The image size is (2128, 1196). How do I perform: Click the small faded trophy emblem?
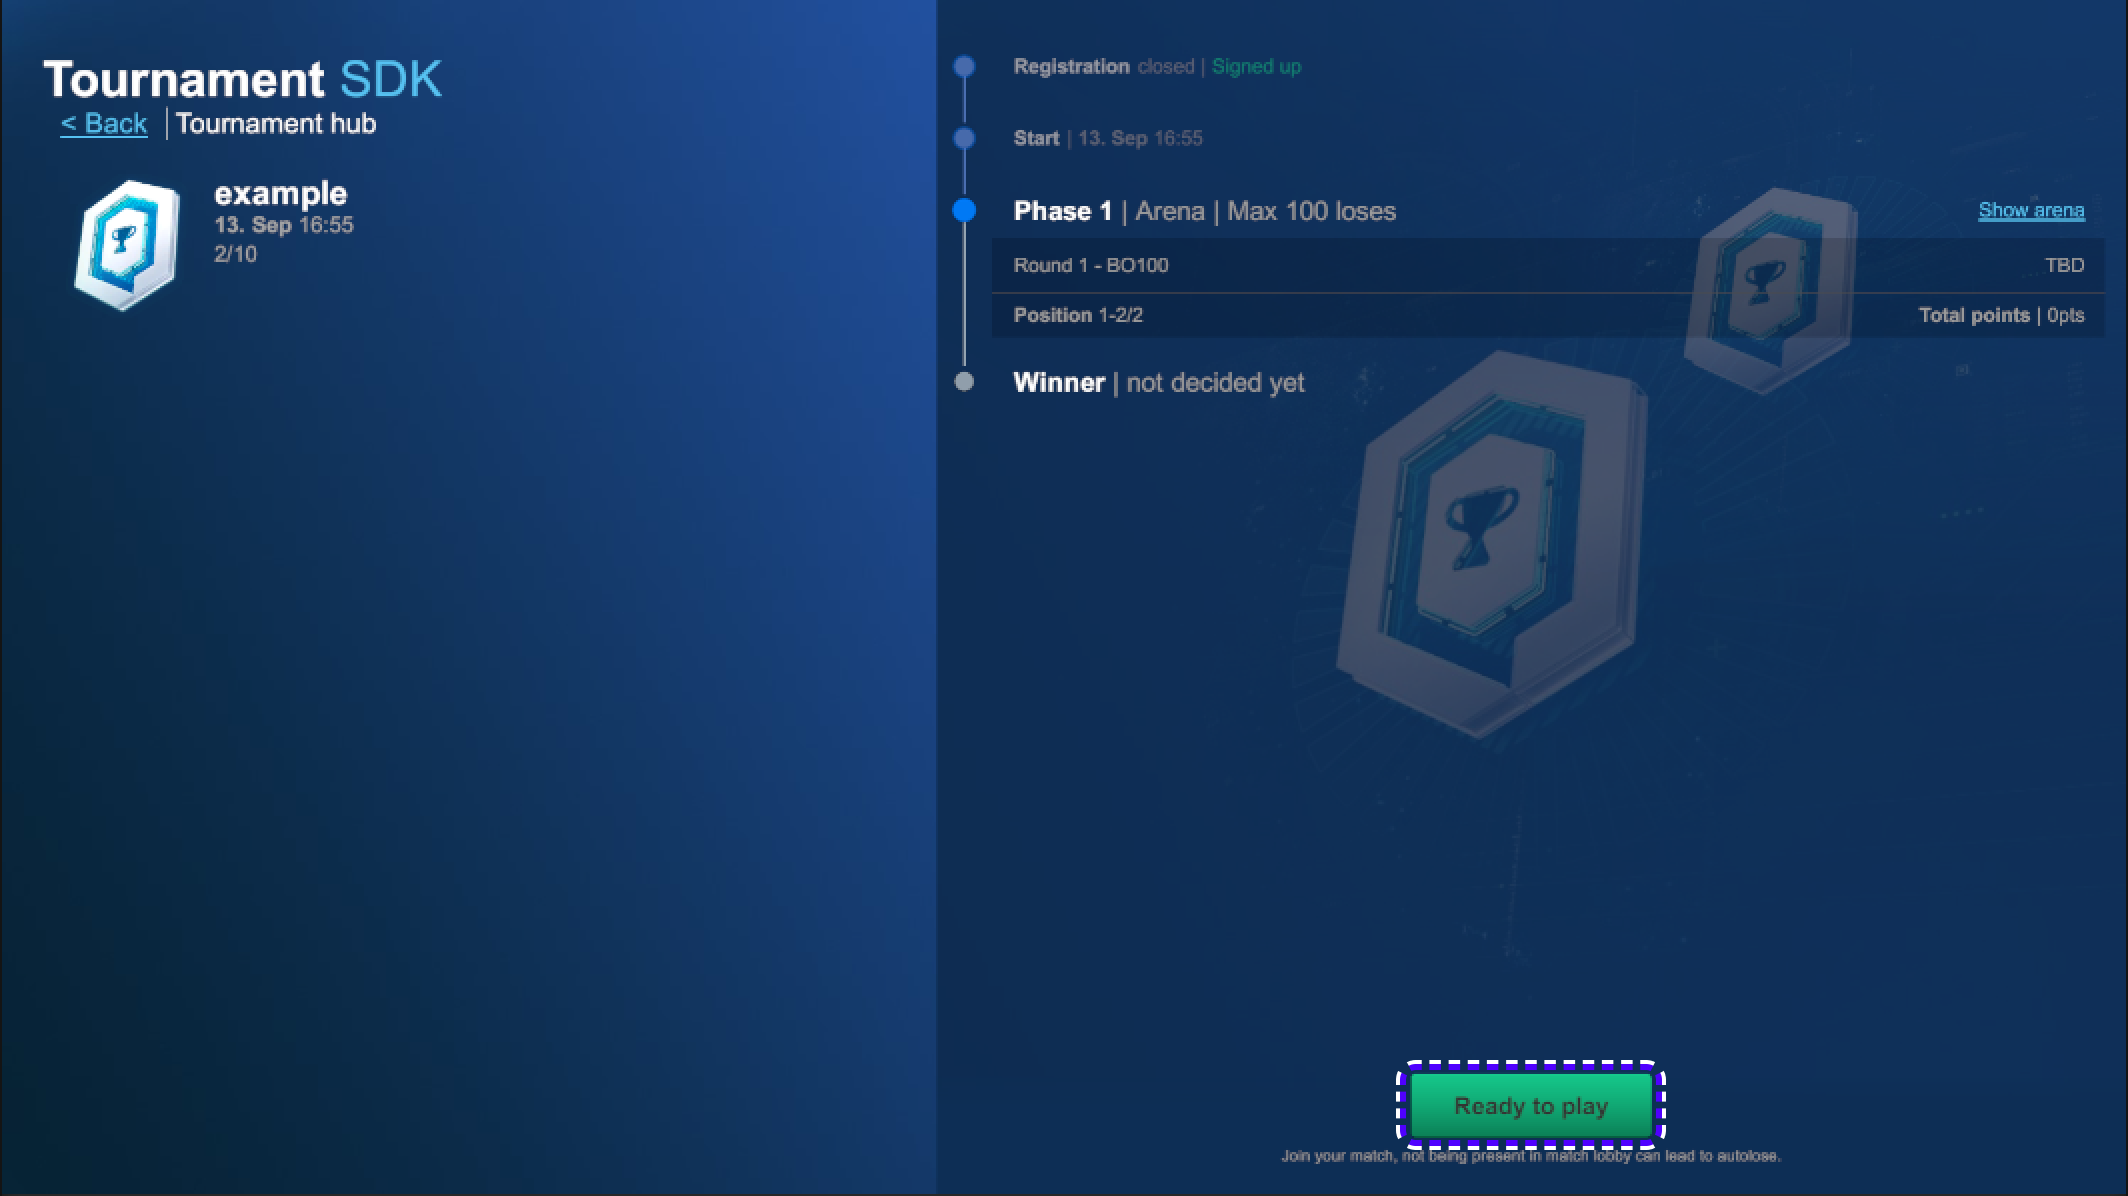1765,290
